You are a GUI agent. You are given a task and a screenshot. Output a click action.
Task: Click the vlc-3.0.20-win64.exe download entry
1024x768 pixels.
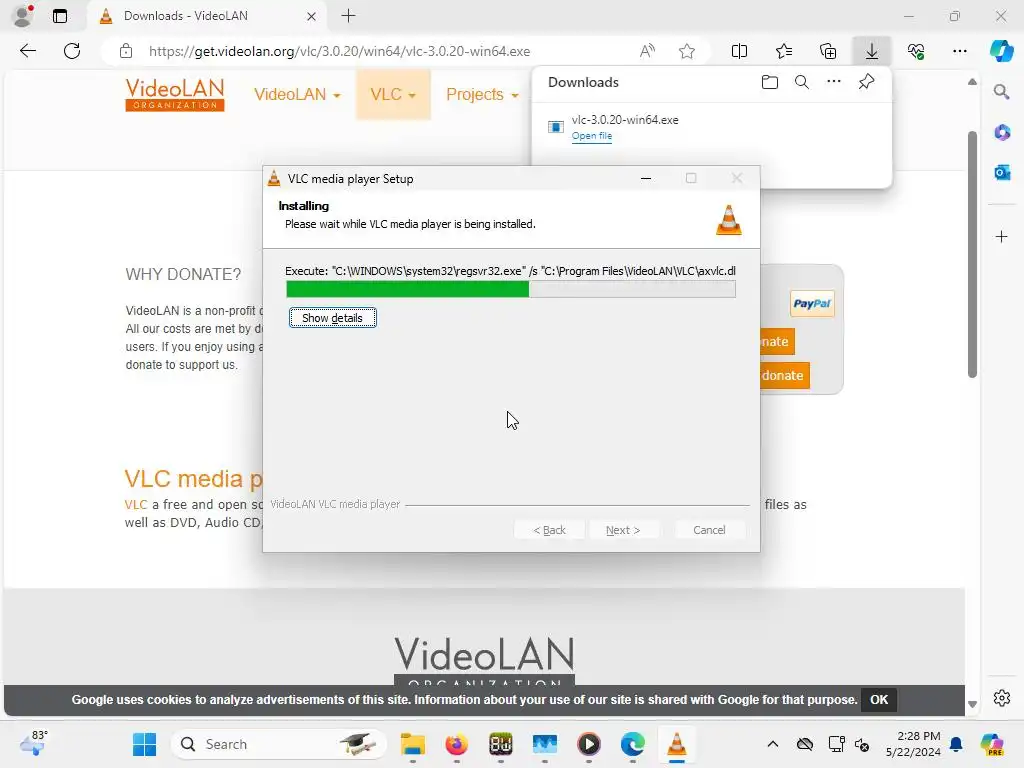click(711, 127)
